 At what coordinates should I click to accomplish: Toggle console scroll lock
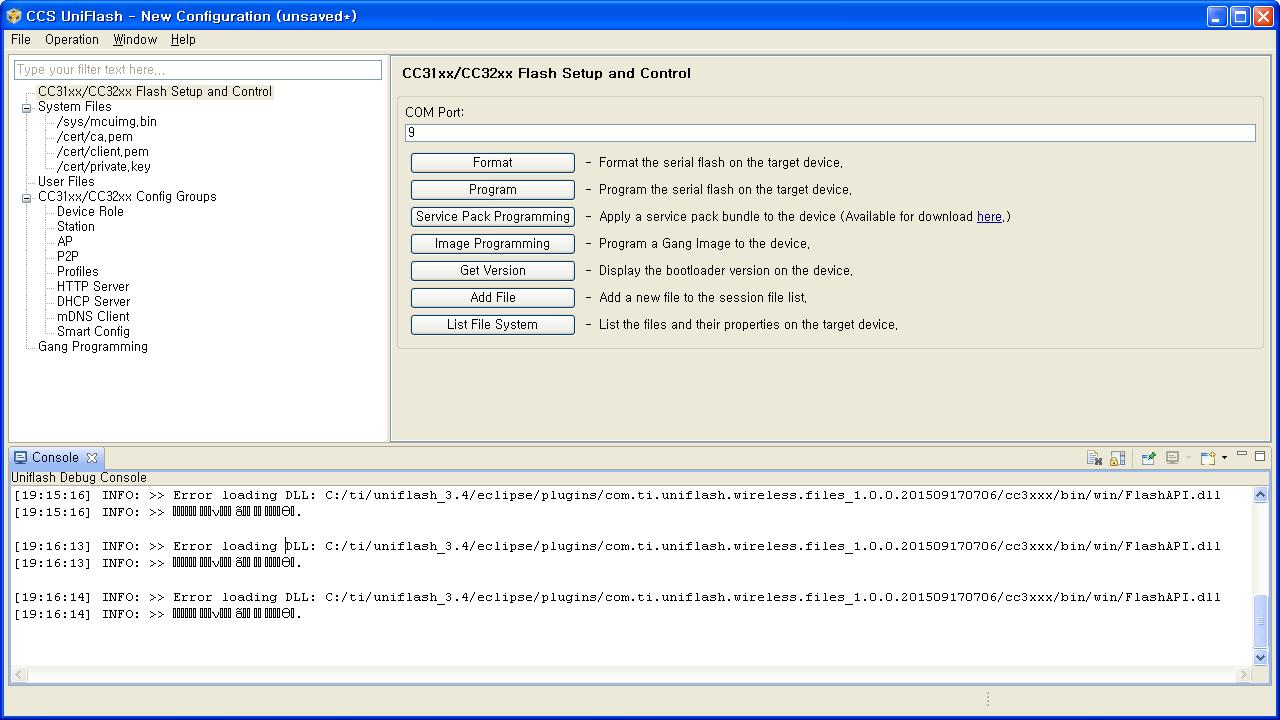click(1118, 458)
